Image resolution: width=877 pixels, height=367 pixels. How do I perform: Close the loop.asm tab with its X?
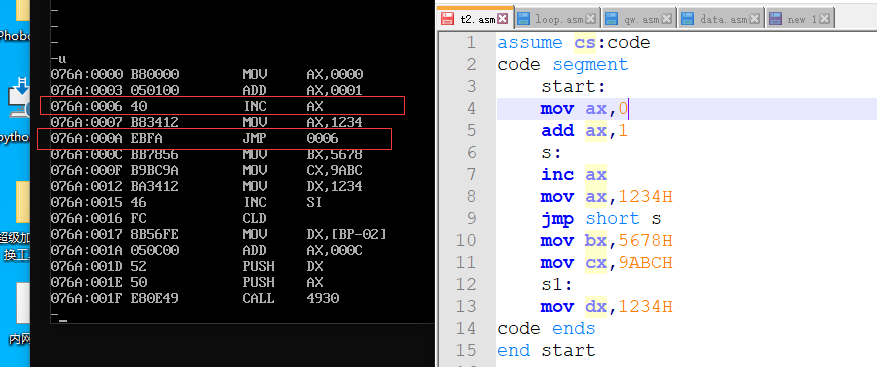[x=591, y=19]
